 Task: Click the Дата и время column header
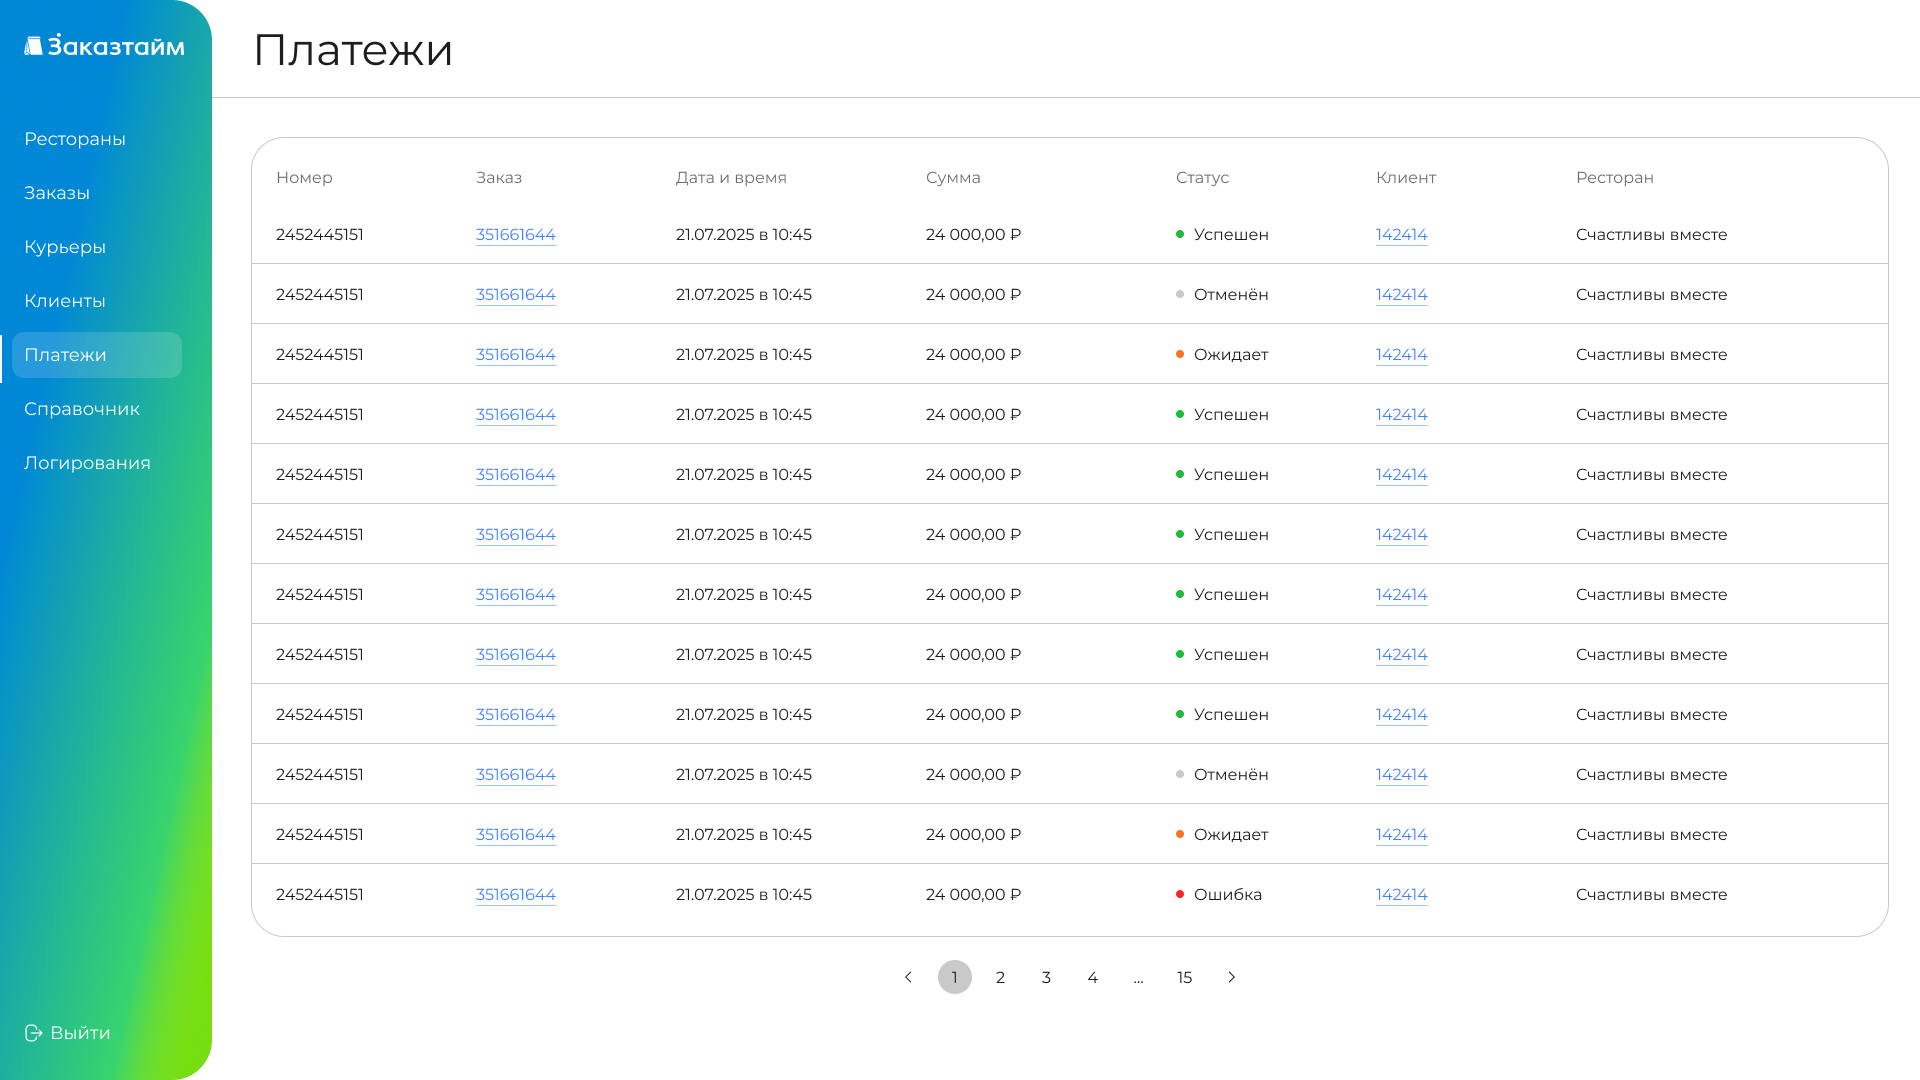tap(731, 177)
